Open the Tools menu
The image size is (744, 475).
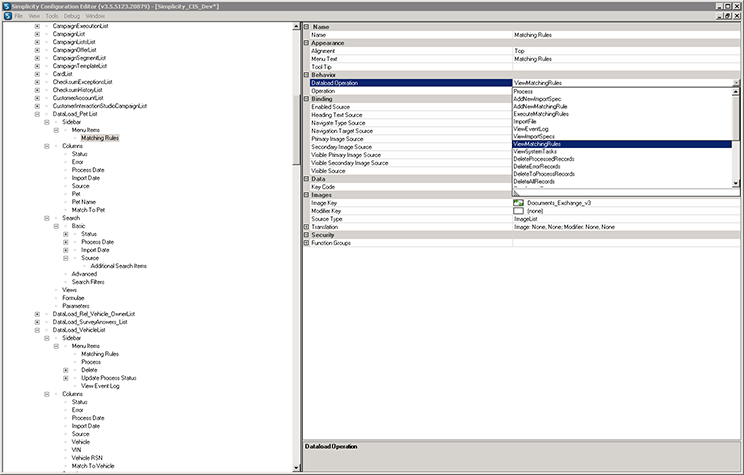pos(52,16)
